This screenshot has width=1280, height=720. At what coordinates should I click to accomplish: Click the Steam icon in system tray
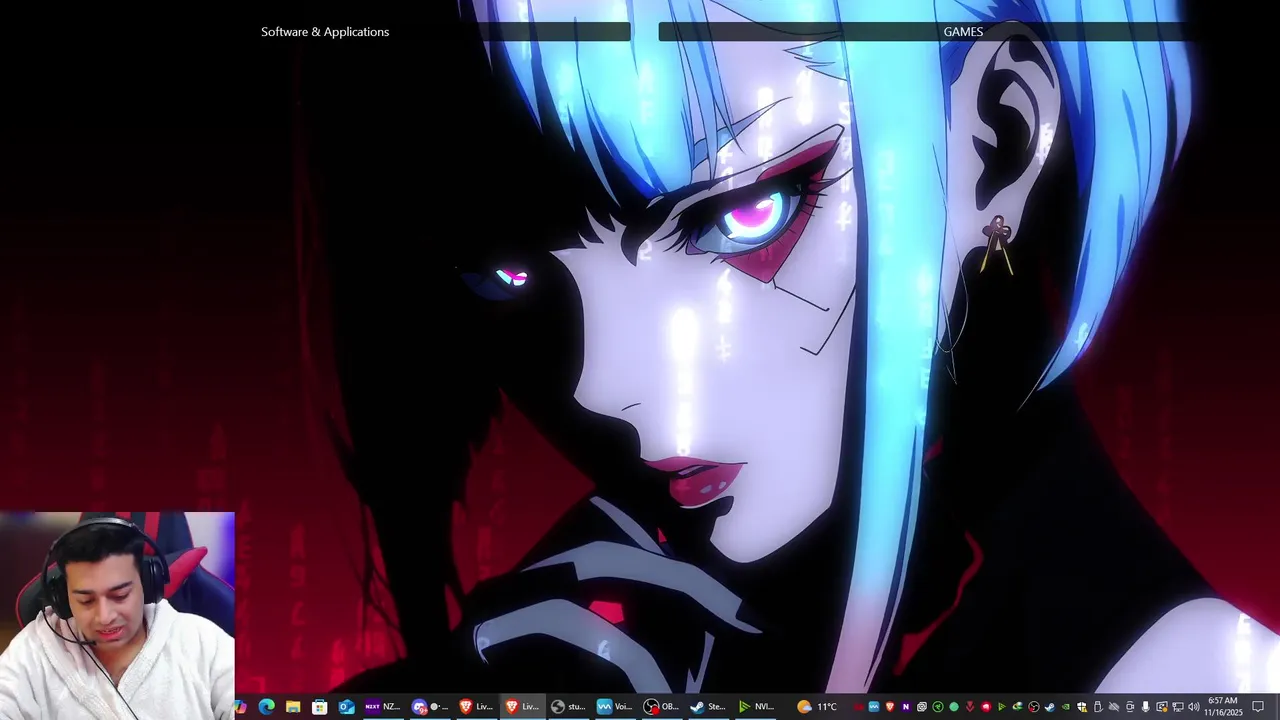1049,707
